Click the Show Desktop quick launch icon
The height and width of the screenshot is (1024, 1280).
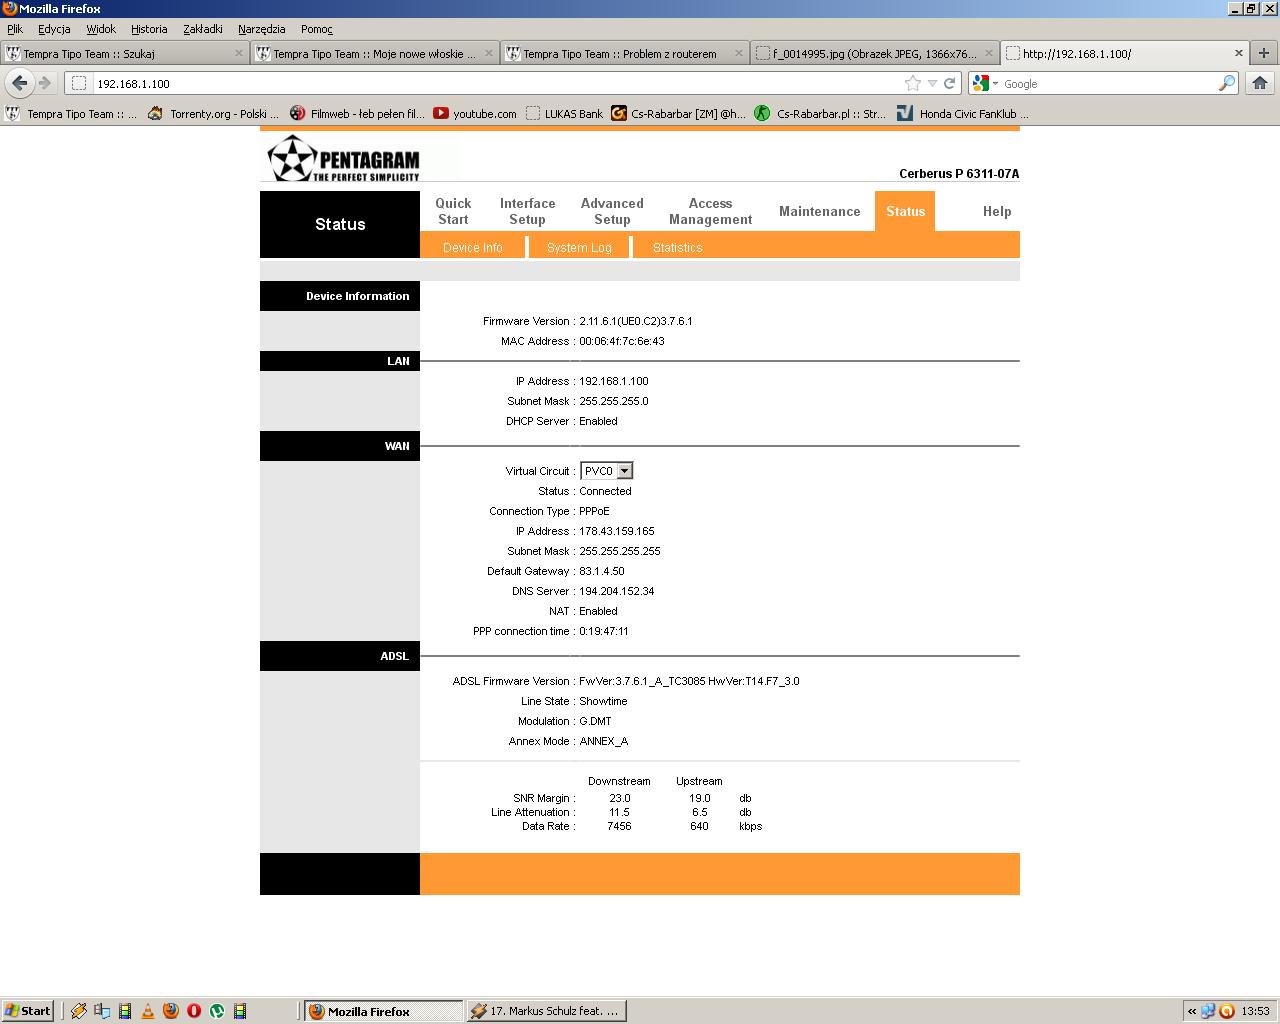102,1011
